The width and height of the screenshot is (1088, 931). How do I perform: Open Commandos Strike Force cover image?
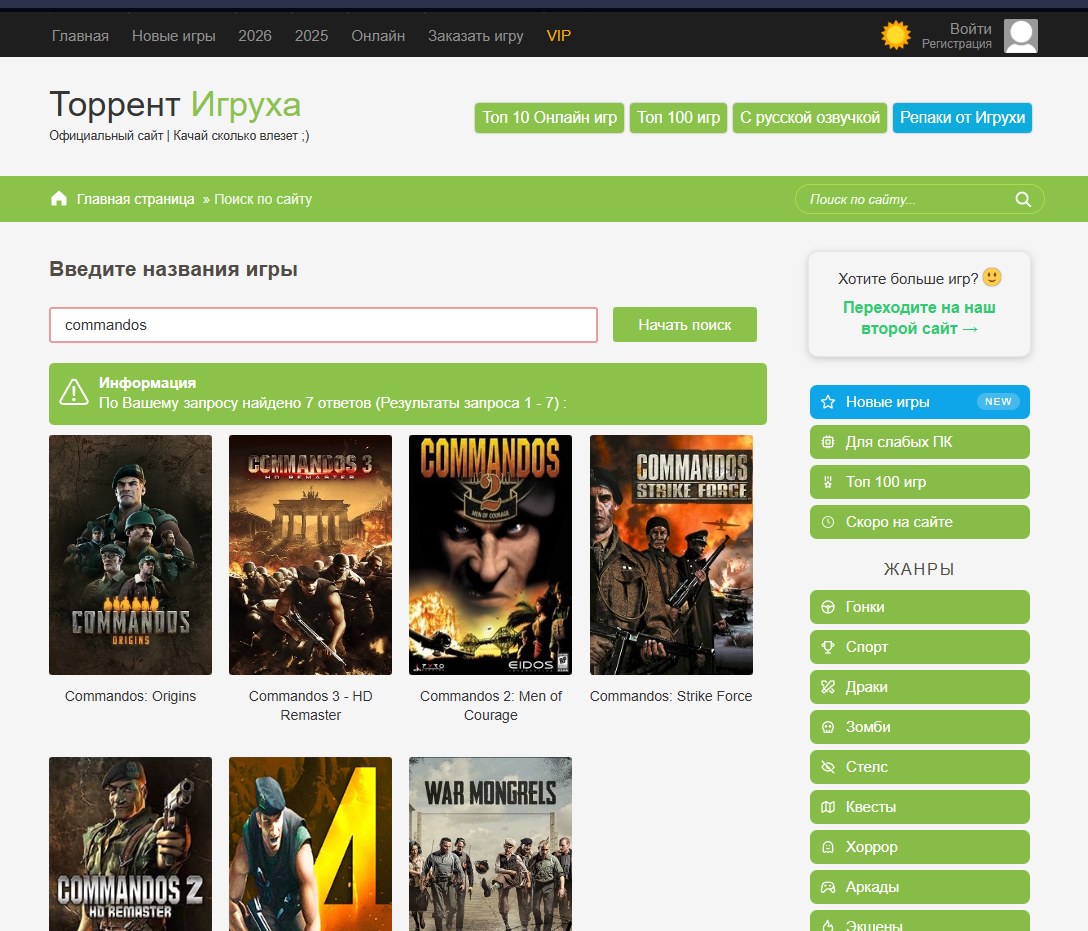coord(671,555)
